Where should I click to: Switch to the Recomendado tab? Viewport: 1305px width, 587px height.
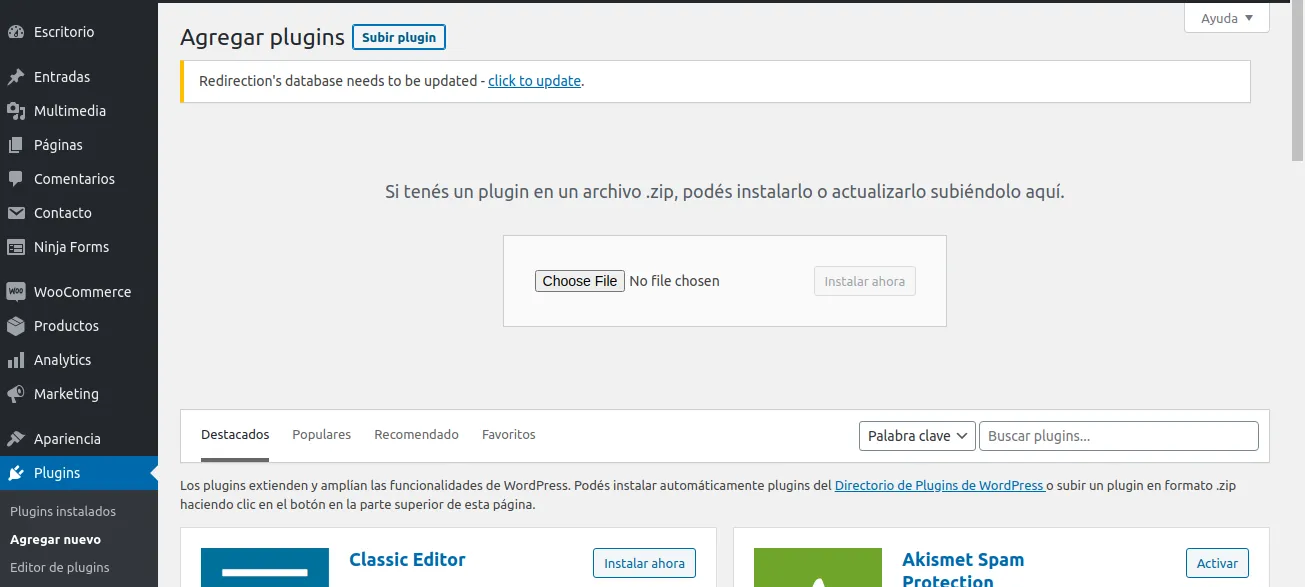[x=416, y=435]
